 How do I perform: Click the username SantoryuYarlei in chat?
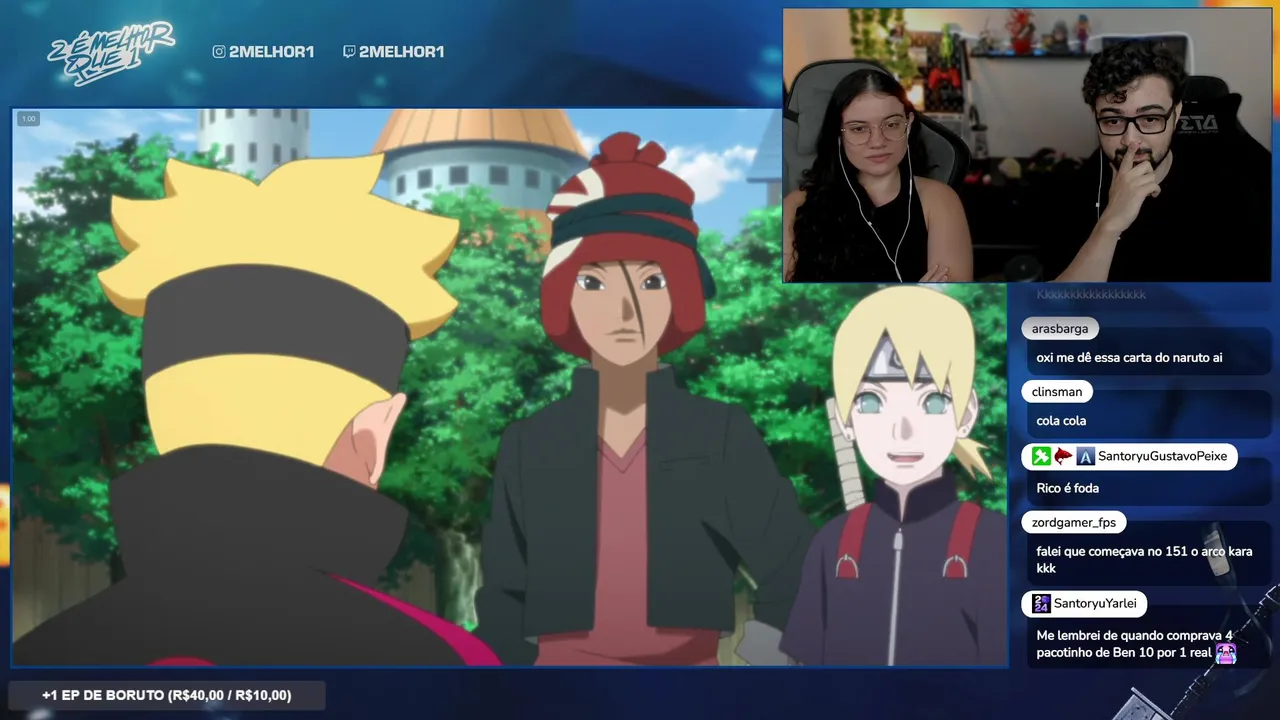point(1095,604)
